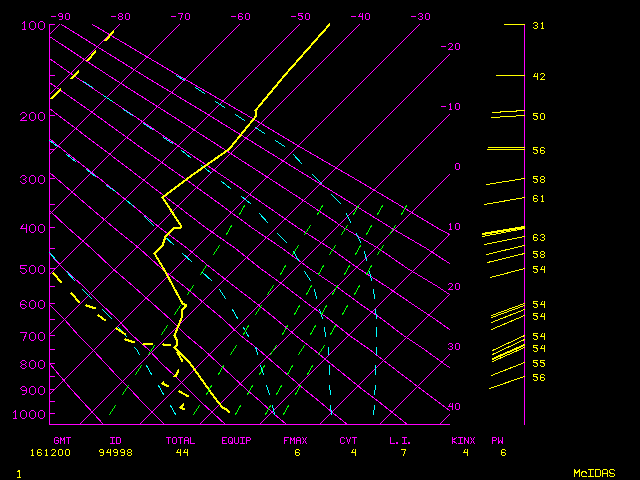640x480 pixels.
Task: Select the wind speed label 42
Action: tap(538, 76)
